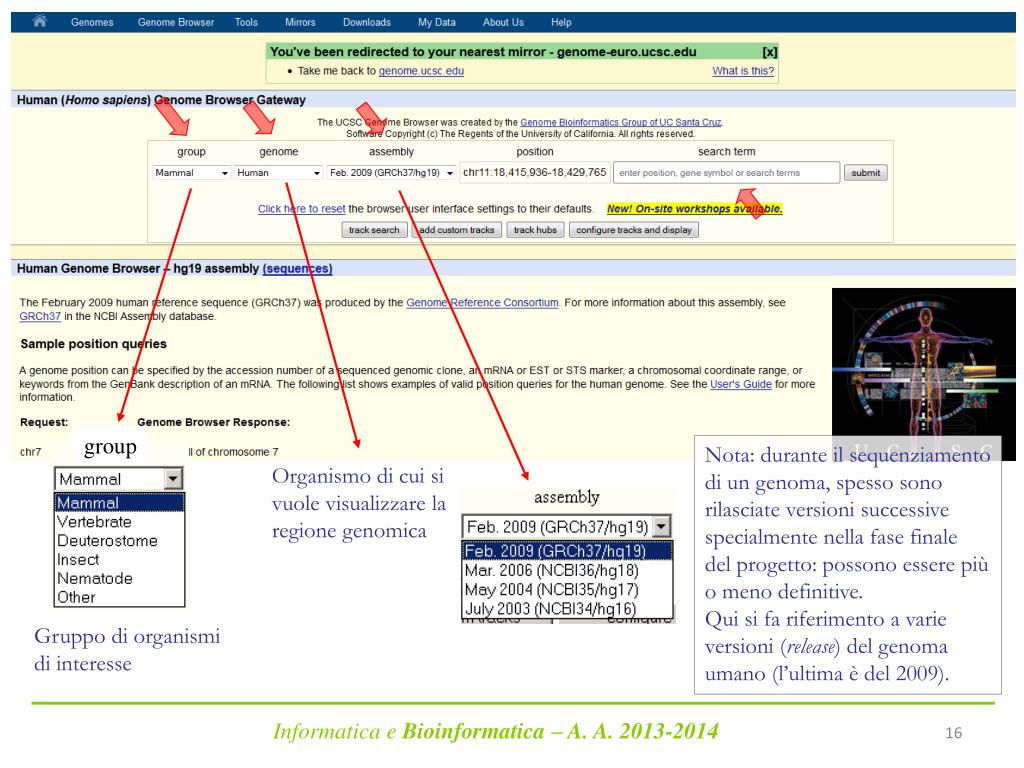Screen dimensions: 1024x768
Task: Select Insect in group list
Action: 120,560
